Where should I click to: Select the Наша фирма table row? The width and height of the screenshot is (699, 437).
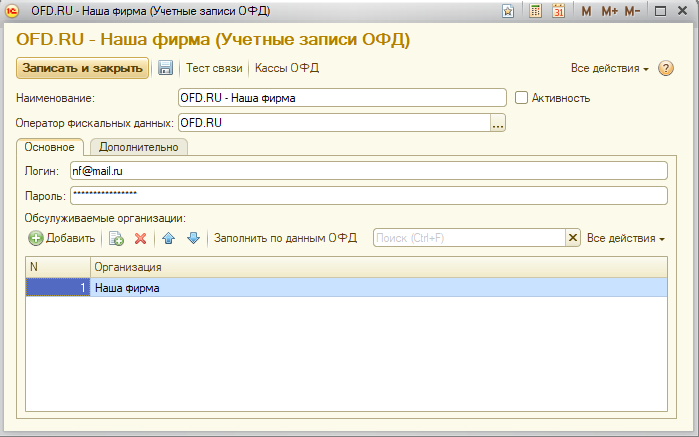[346, 288]
